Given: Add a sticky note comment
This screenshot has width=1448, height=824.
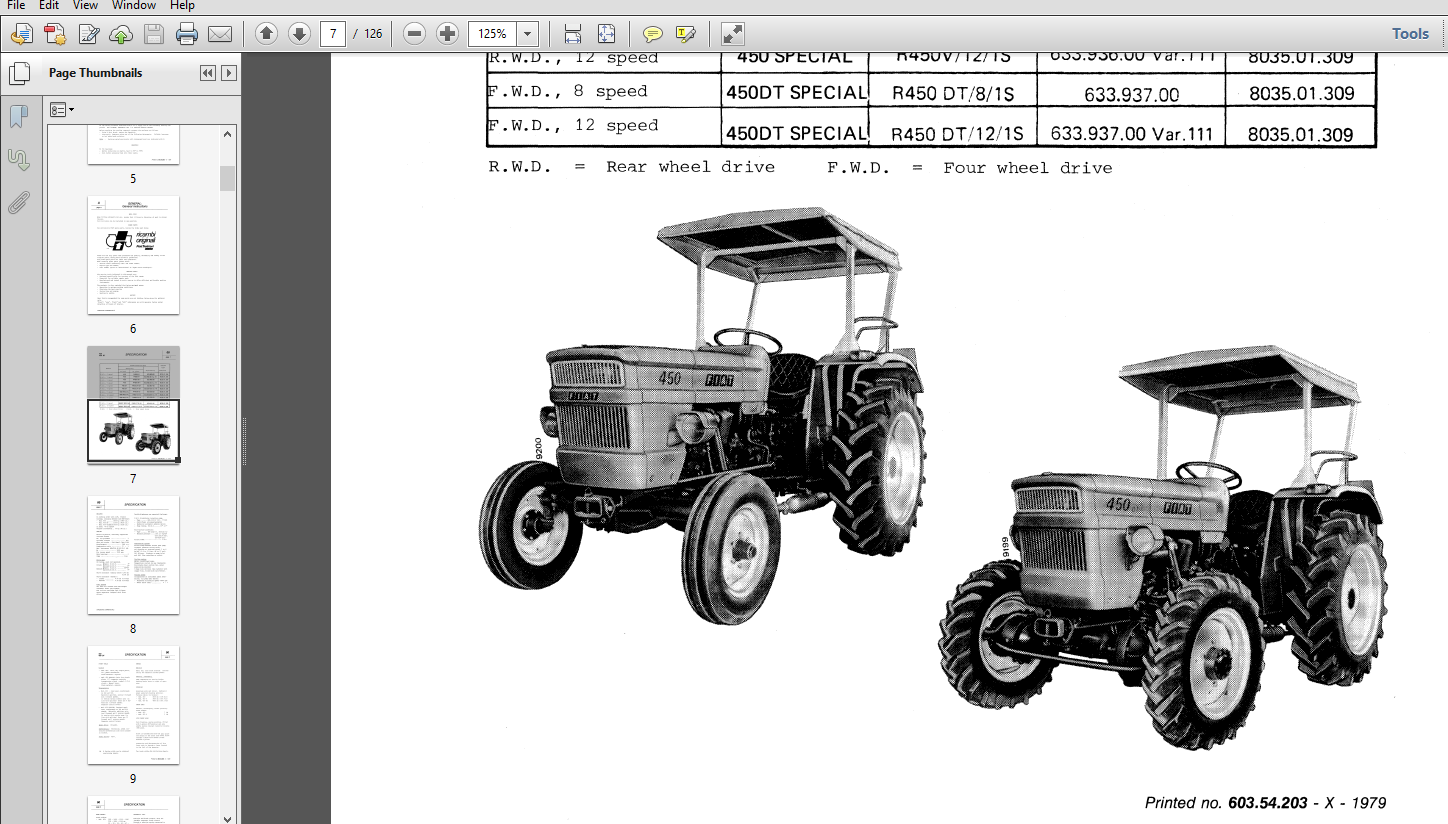Looking at the screenshot, I should (652, 34).
